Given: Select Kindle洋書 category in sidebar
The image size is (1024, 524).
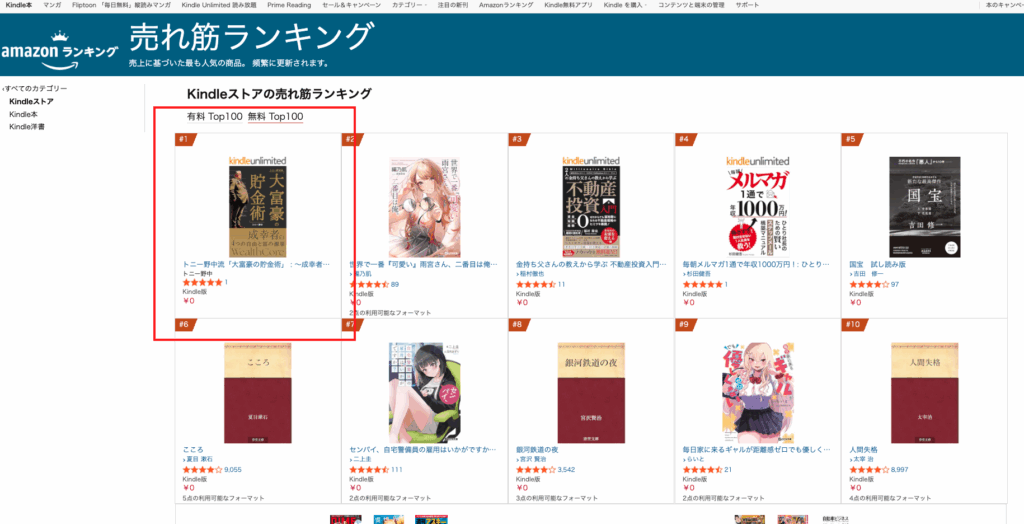Looking at the screenshot, I should (x=27, y=127).
